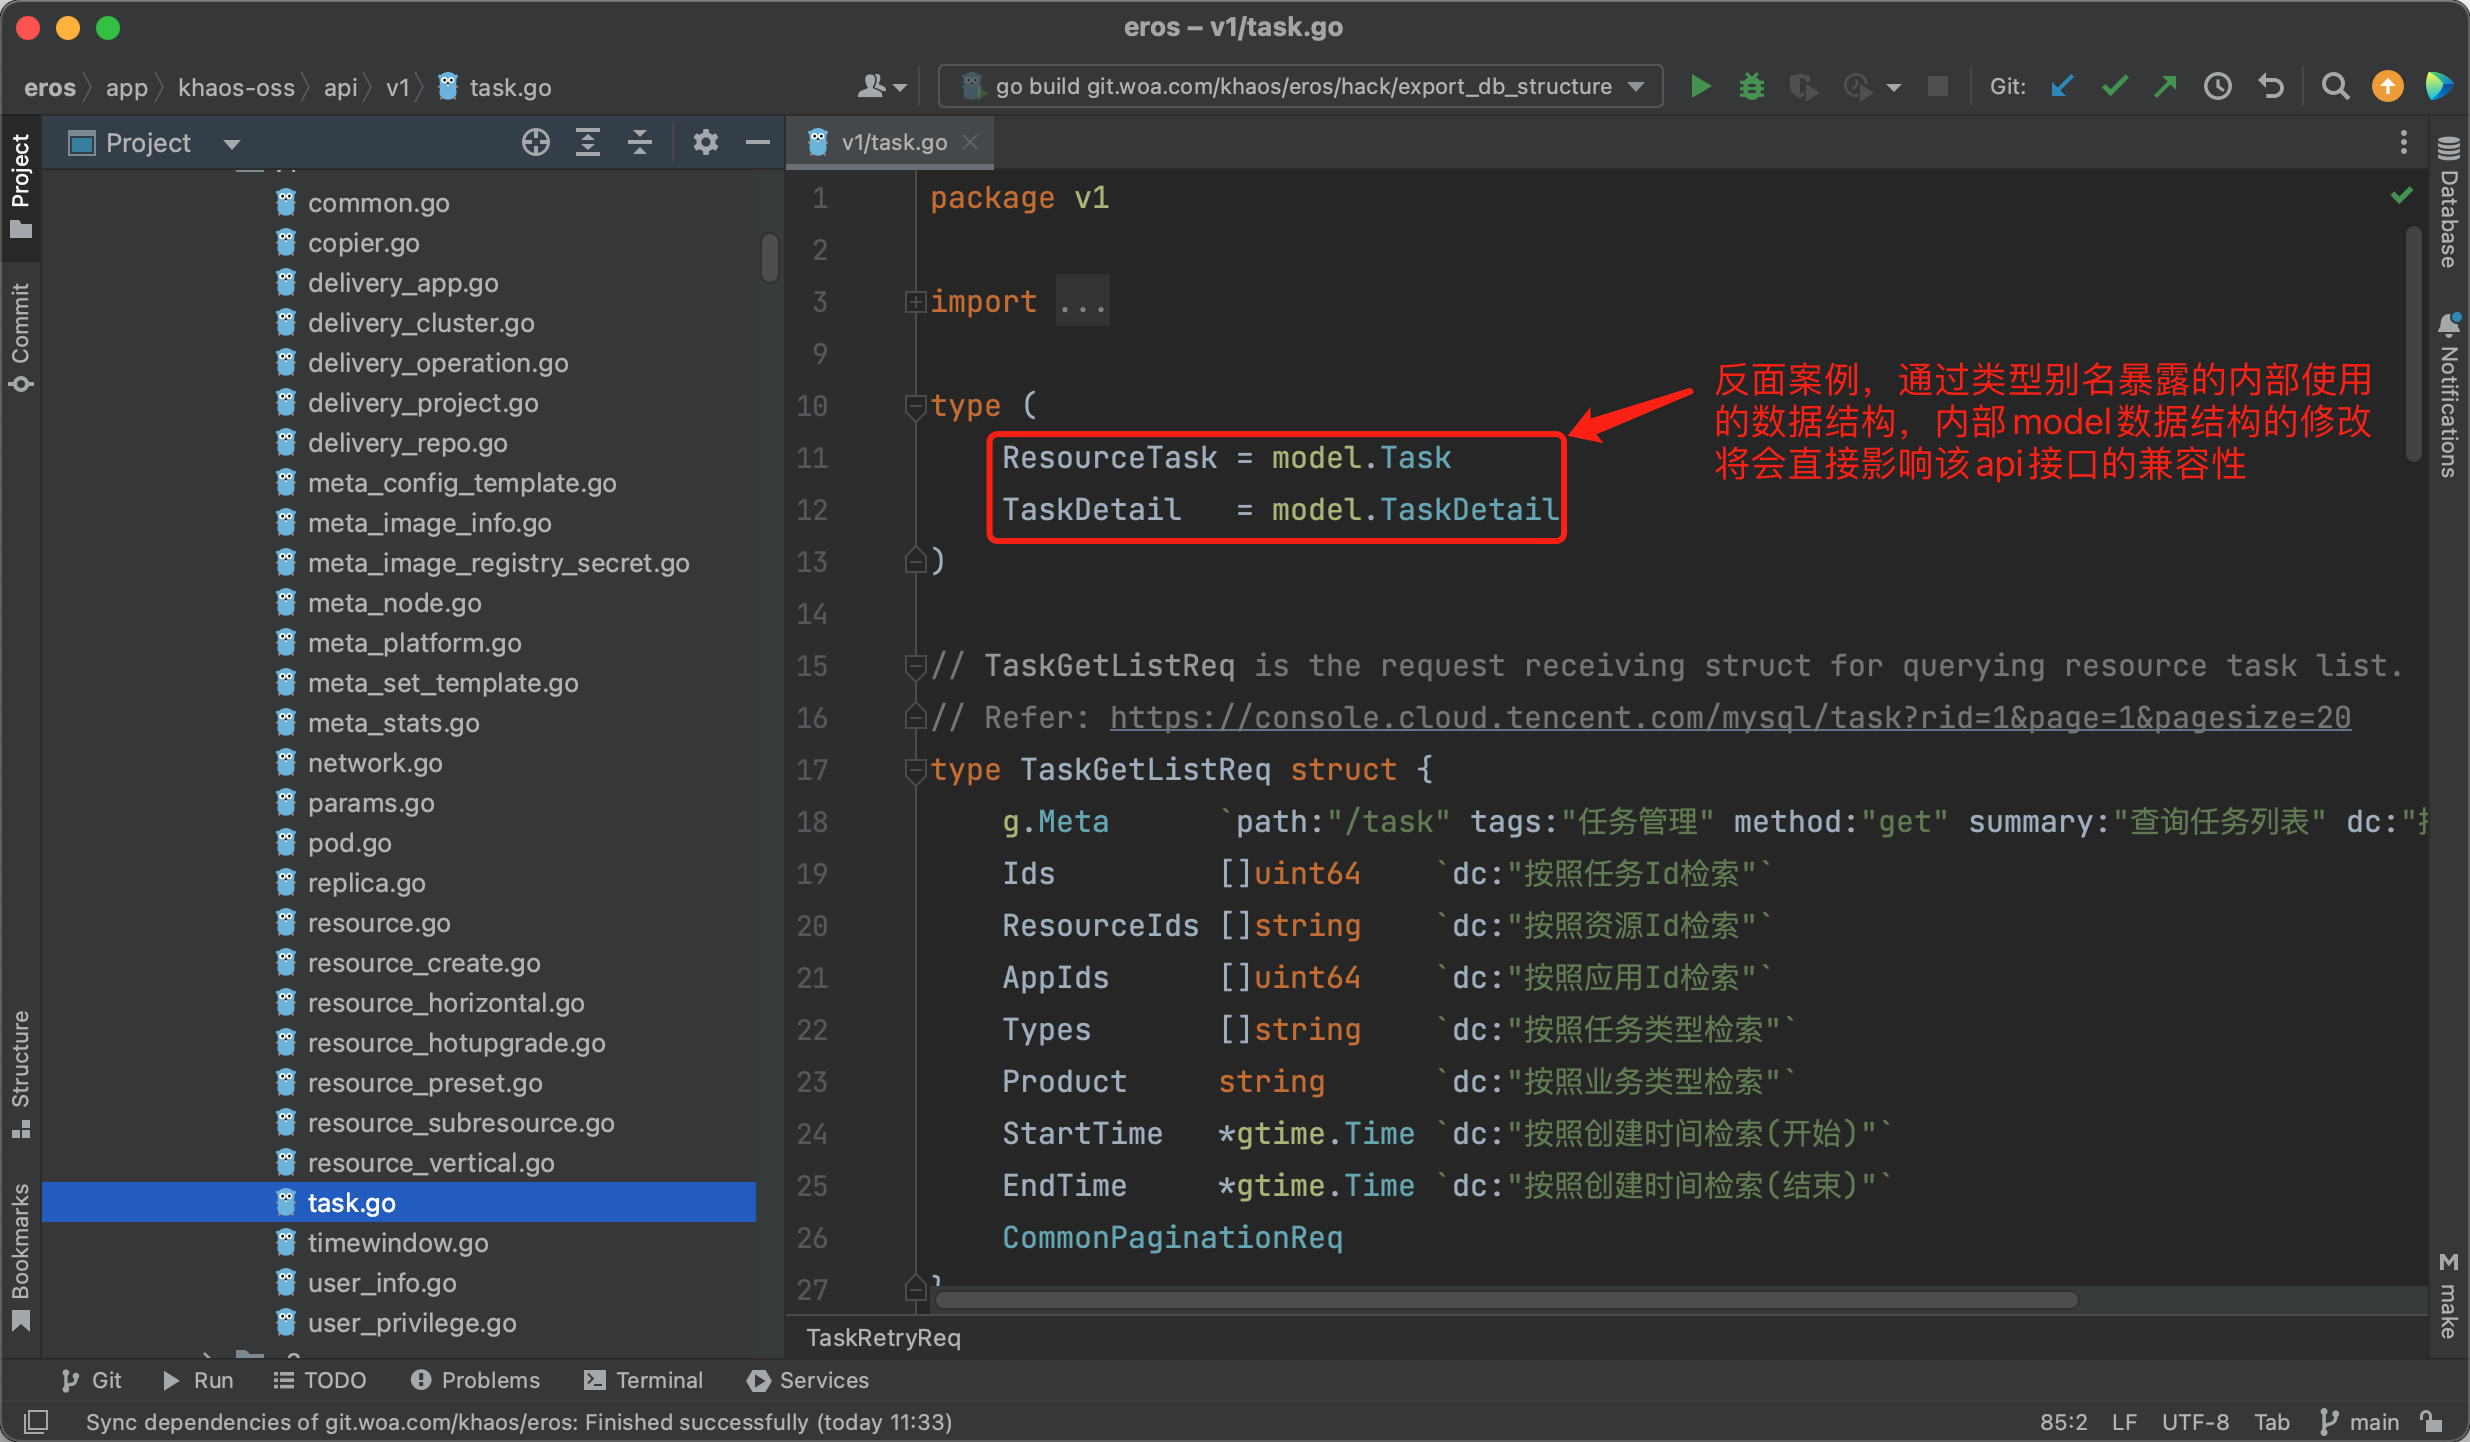
Task: Click Git Push green arrow icon
Action: coord(2165,87)
